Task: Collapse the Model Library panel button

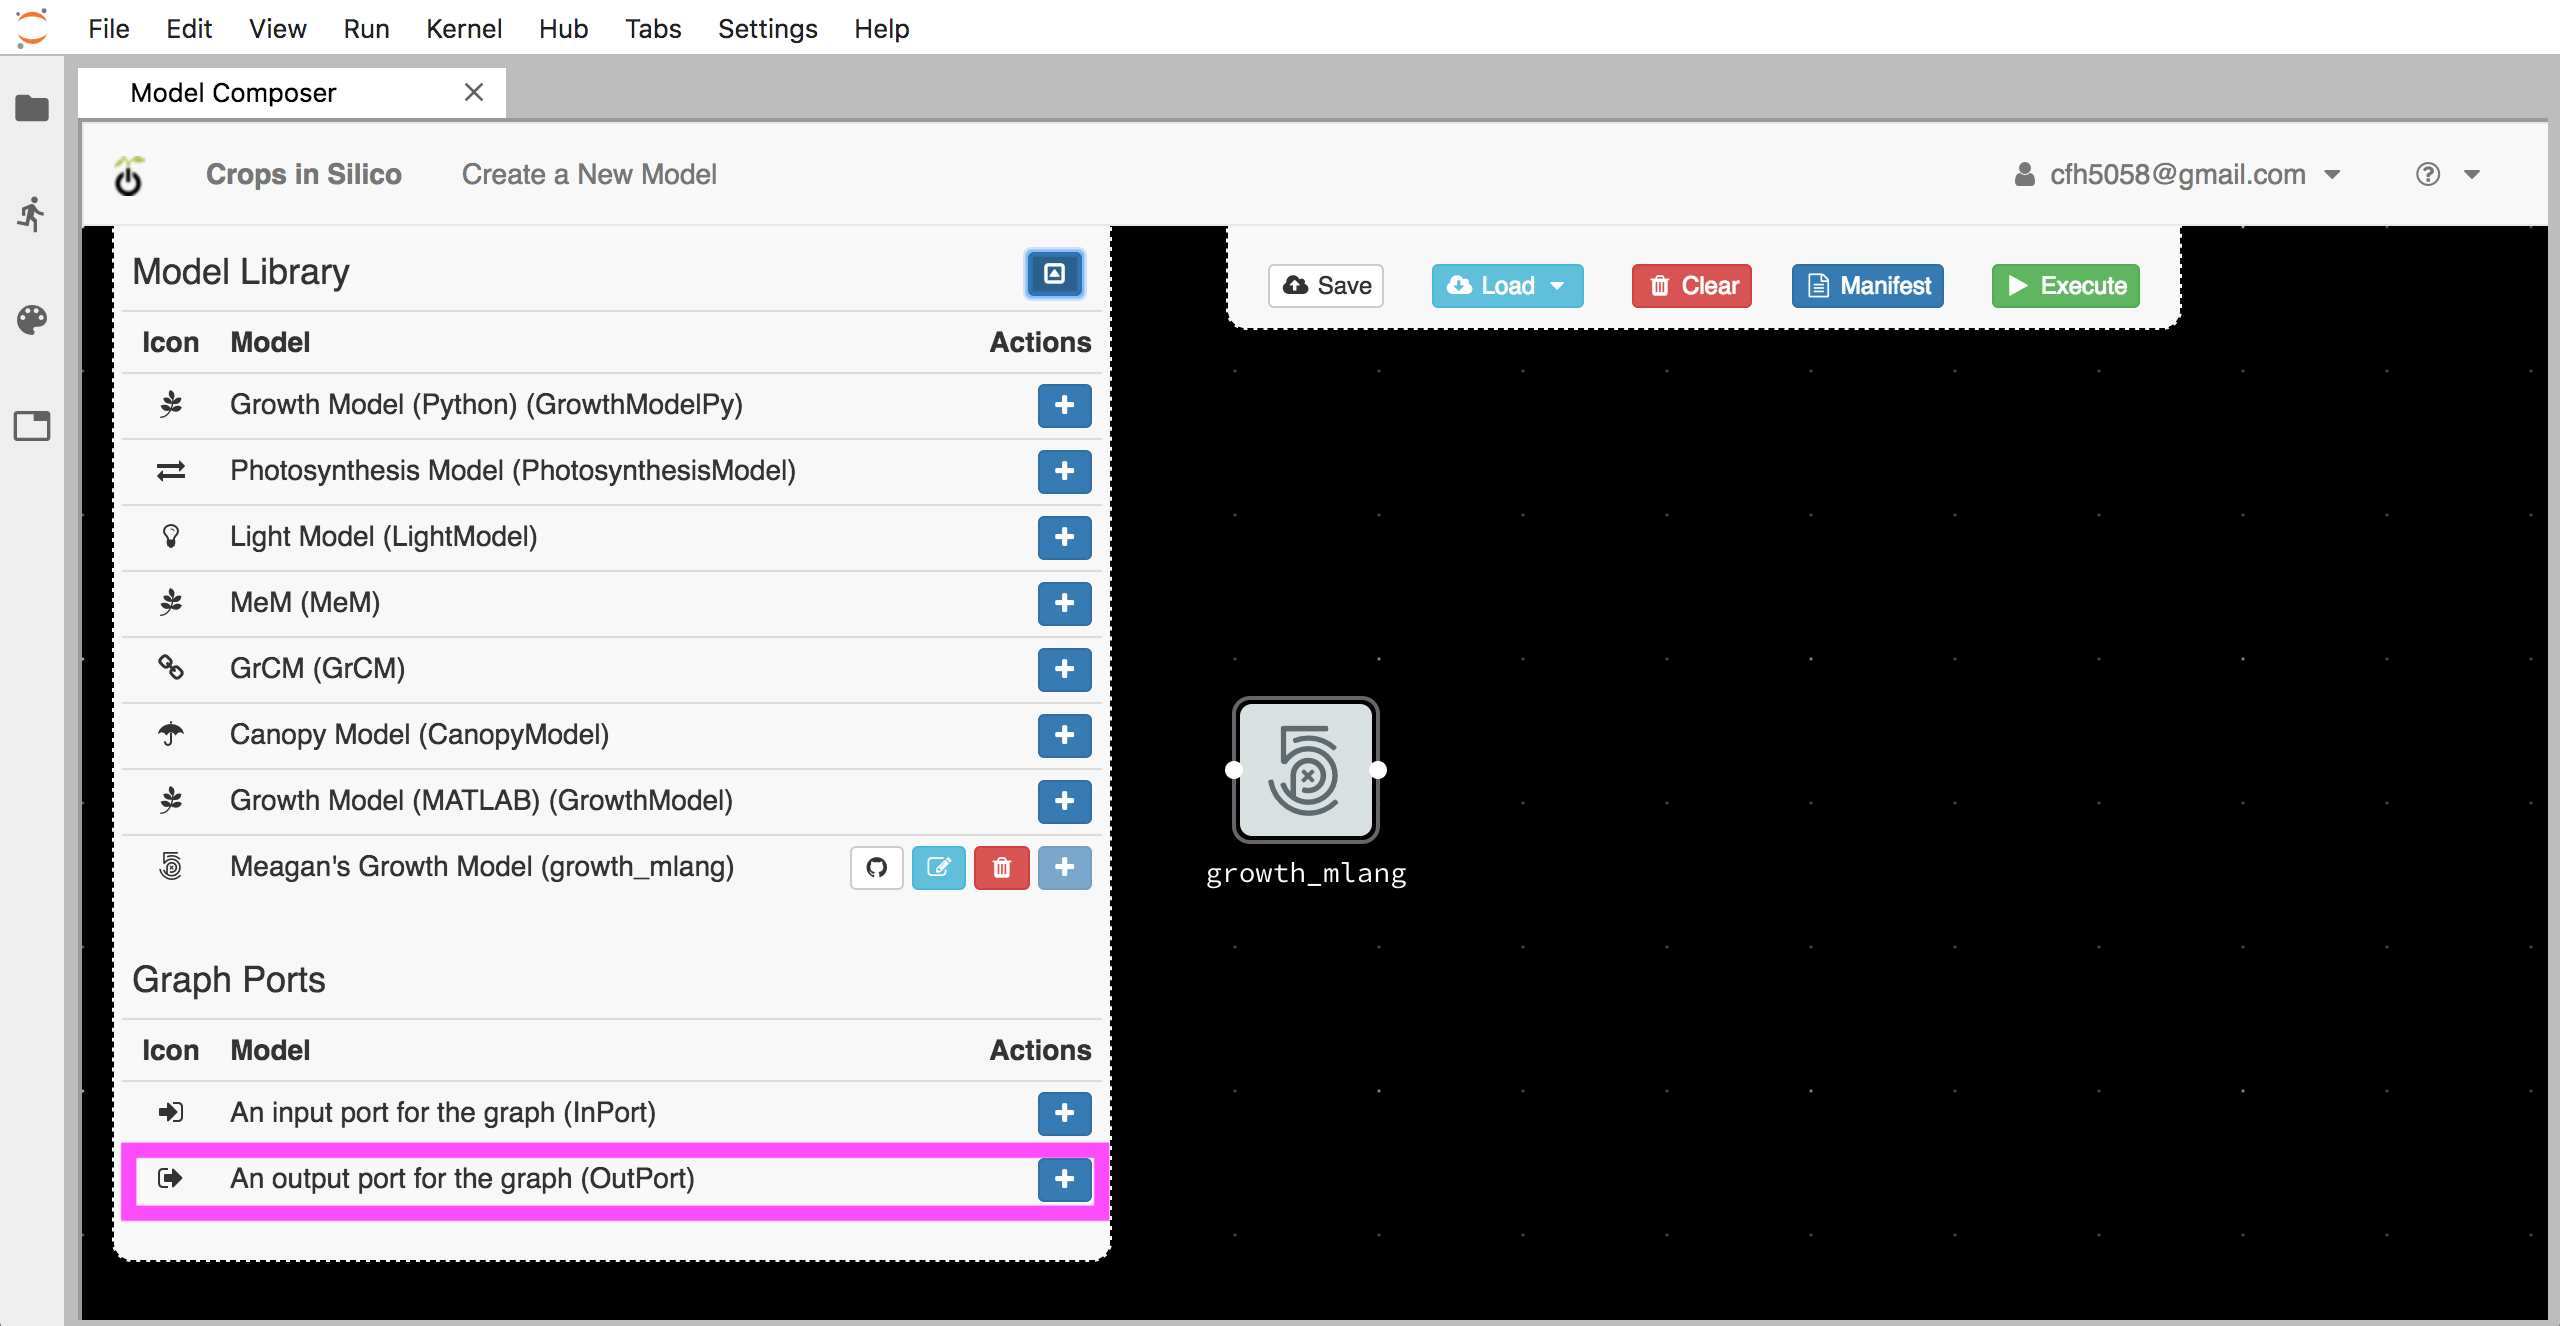Action: point(1055,273)
